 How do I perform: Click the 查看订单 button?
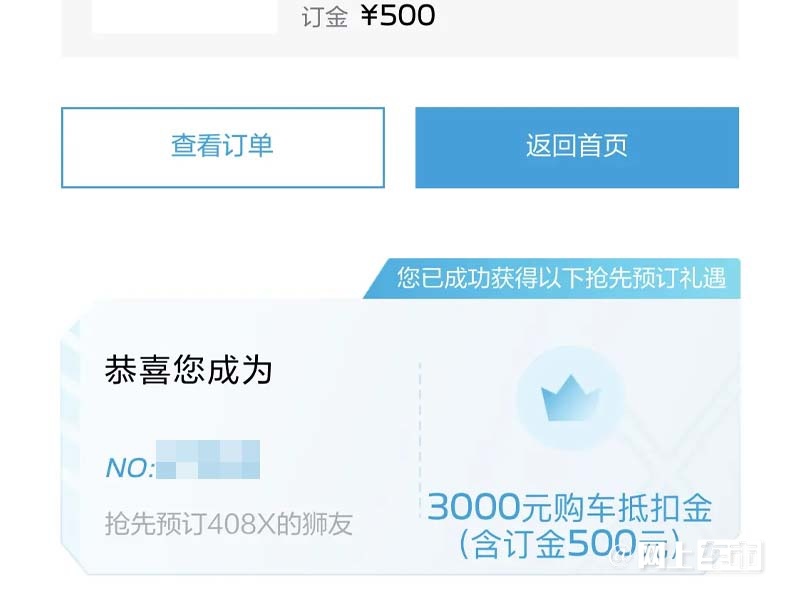[x=222, y=147]
